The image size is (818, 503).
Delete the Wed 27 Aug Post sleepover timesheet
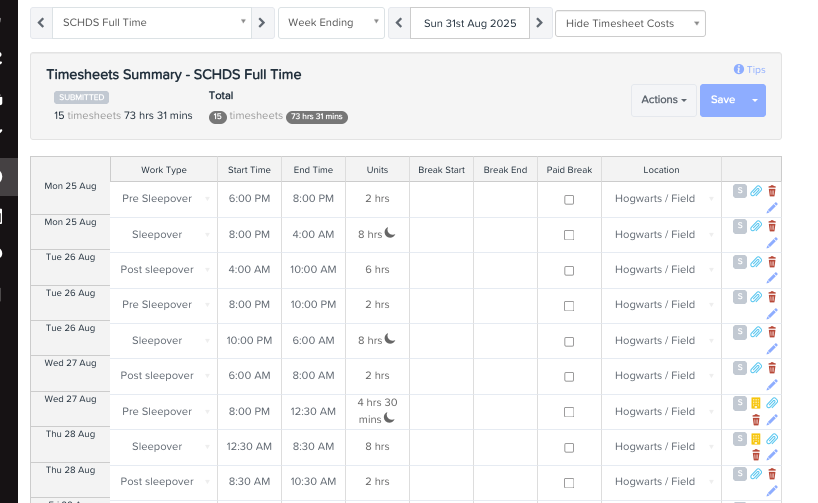772,368
